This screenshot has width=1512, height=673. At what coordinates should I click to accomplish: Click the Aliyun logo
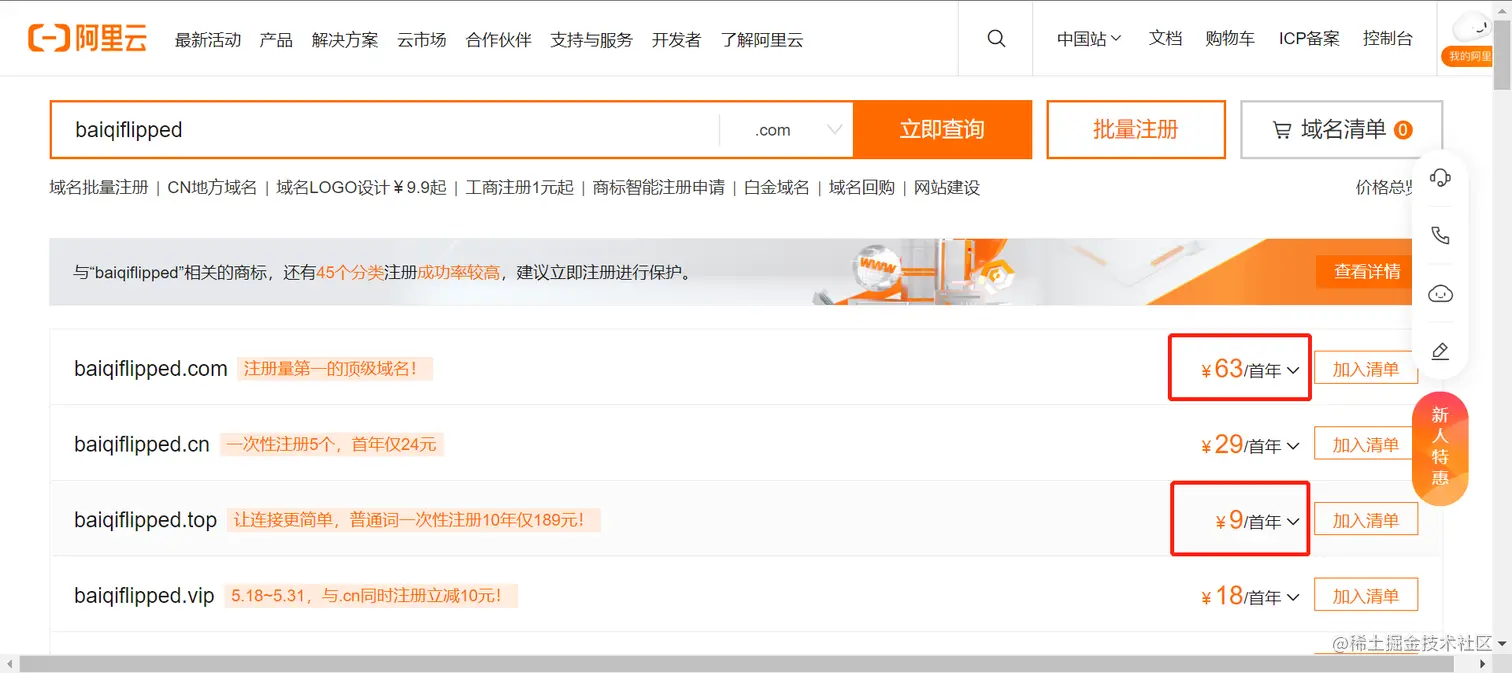pos(87,38)
